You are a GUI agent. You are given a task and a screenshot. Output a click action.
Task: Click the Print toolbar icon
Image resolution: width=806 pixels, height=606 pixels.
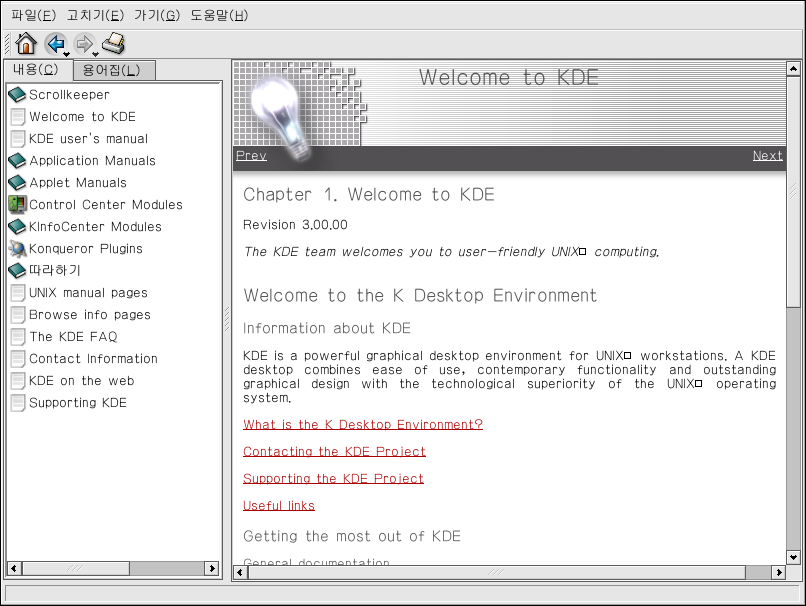click(x=114, y=43)
